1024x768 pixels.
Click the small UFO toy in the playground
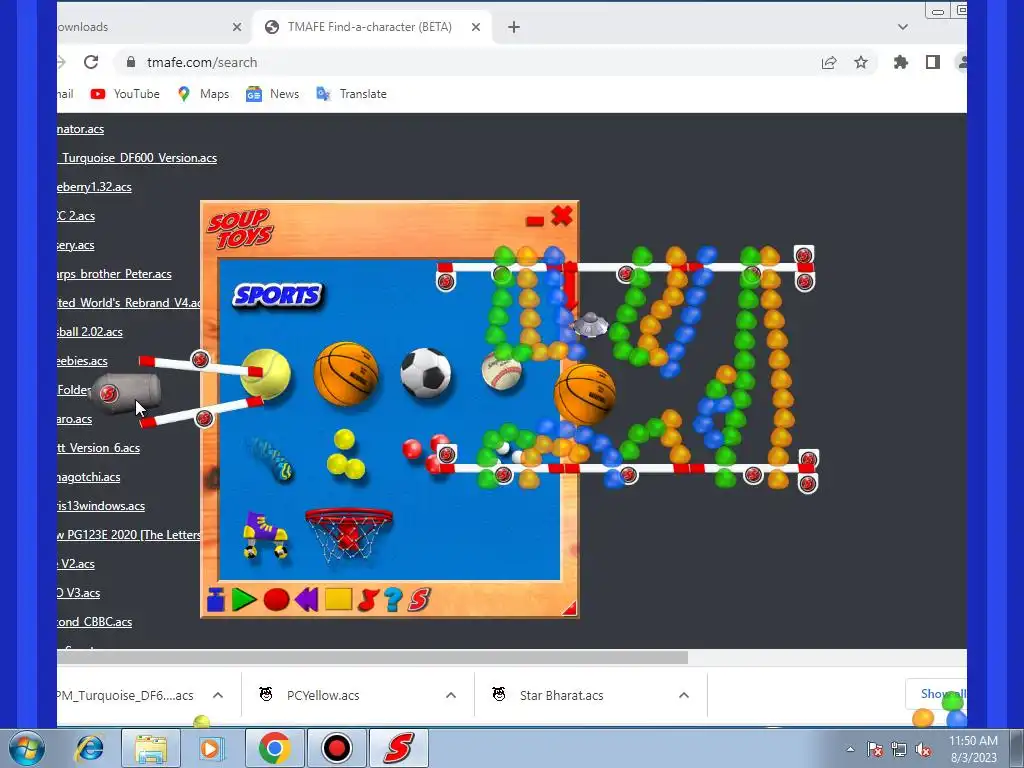590,325
